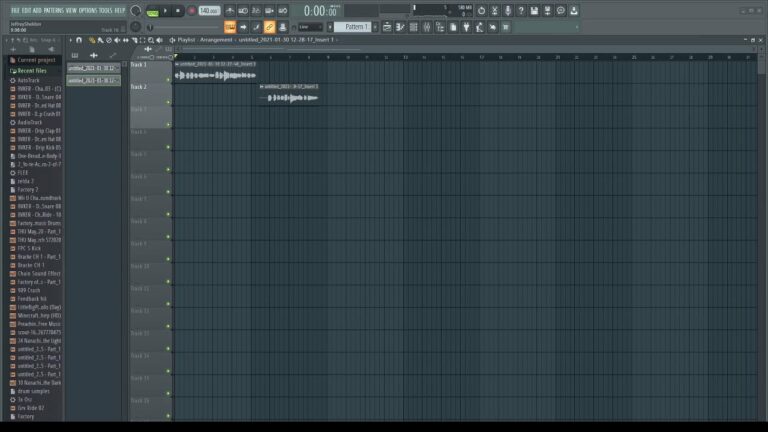
Task: Adjust the main pitch knob
Action: click(136, 27)
